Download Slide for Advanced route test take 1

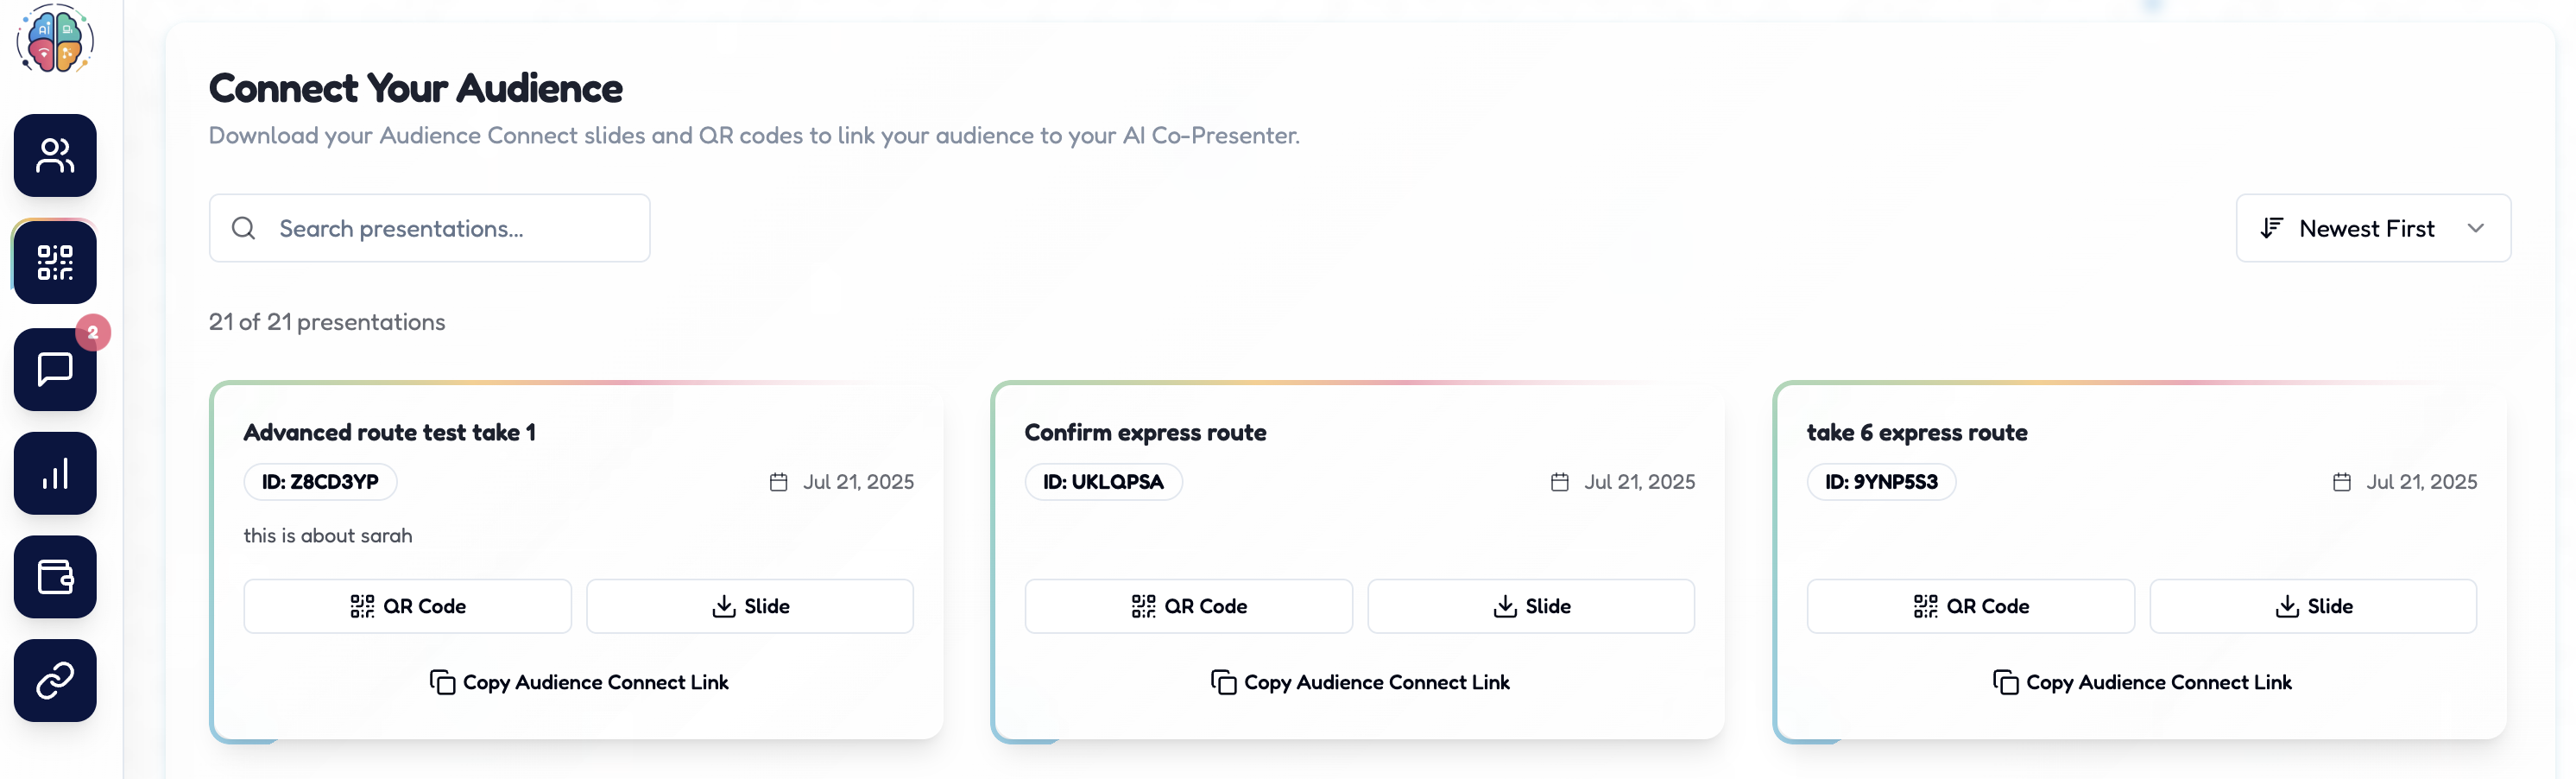[749, 606]
